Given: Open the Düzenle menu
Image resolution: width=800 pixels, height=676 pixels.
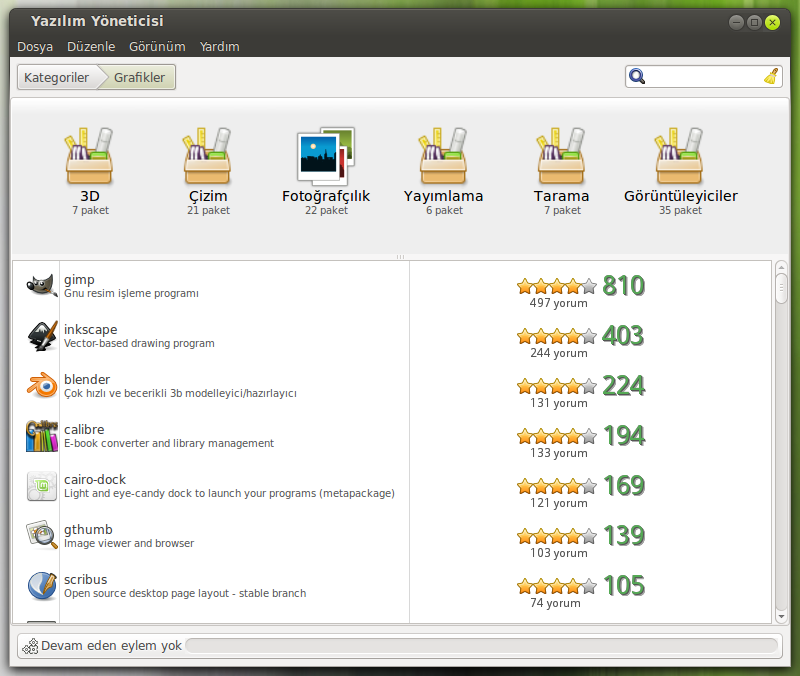Looking at the screenshot, I should [x=91, y=46].
